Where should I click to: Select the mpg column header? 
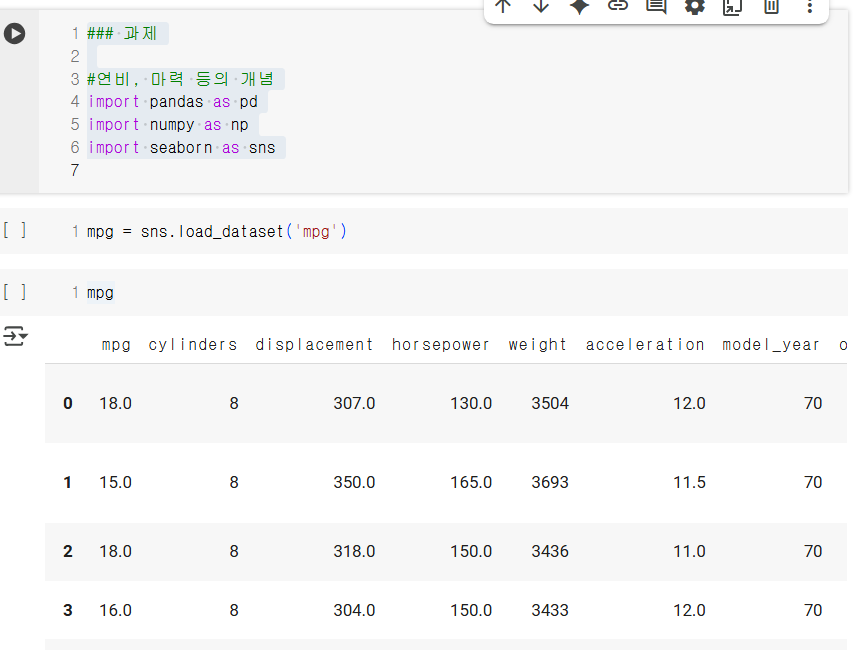click(x=116, y=344)
